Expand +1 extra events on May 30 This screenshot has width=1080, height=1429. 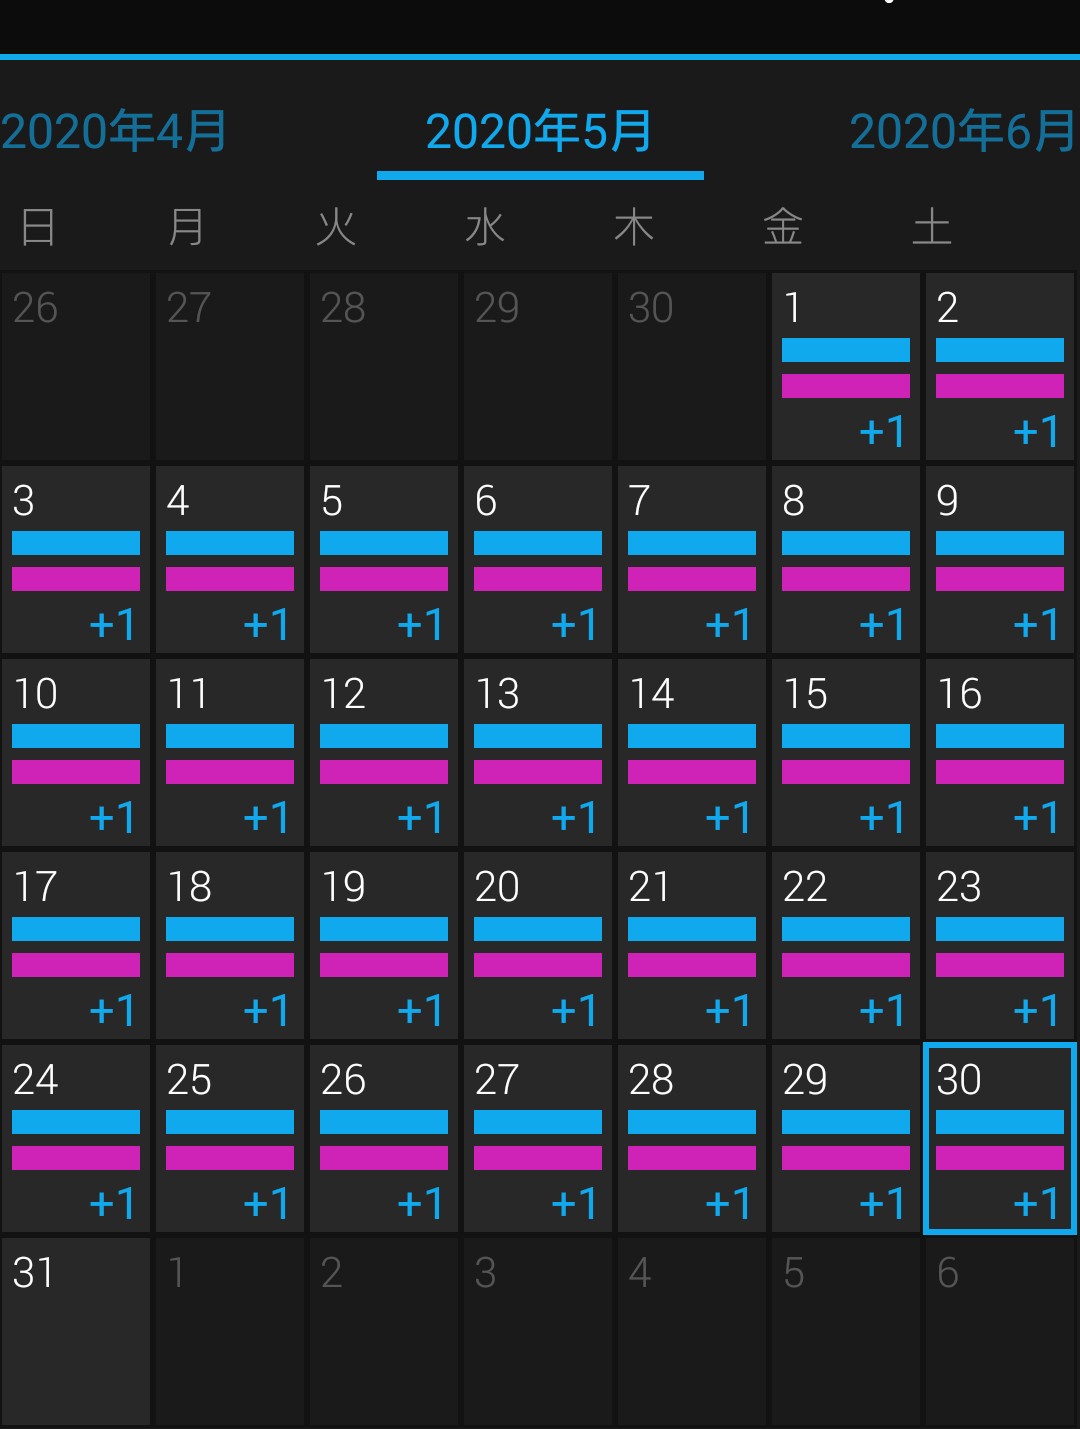[x=1036, y=1203]
